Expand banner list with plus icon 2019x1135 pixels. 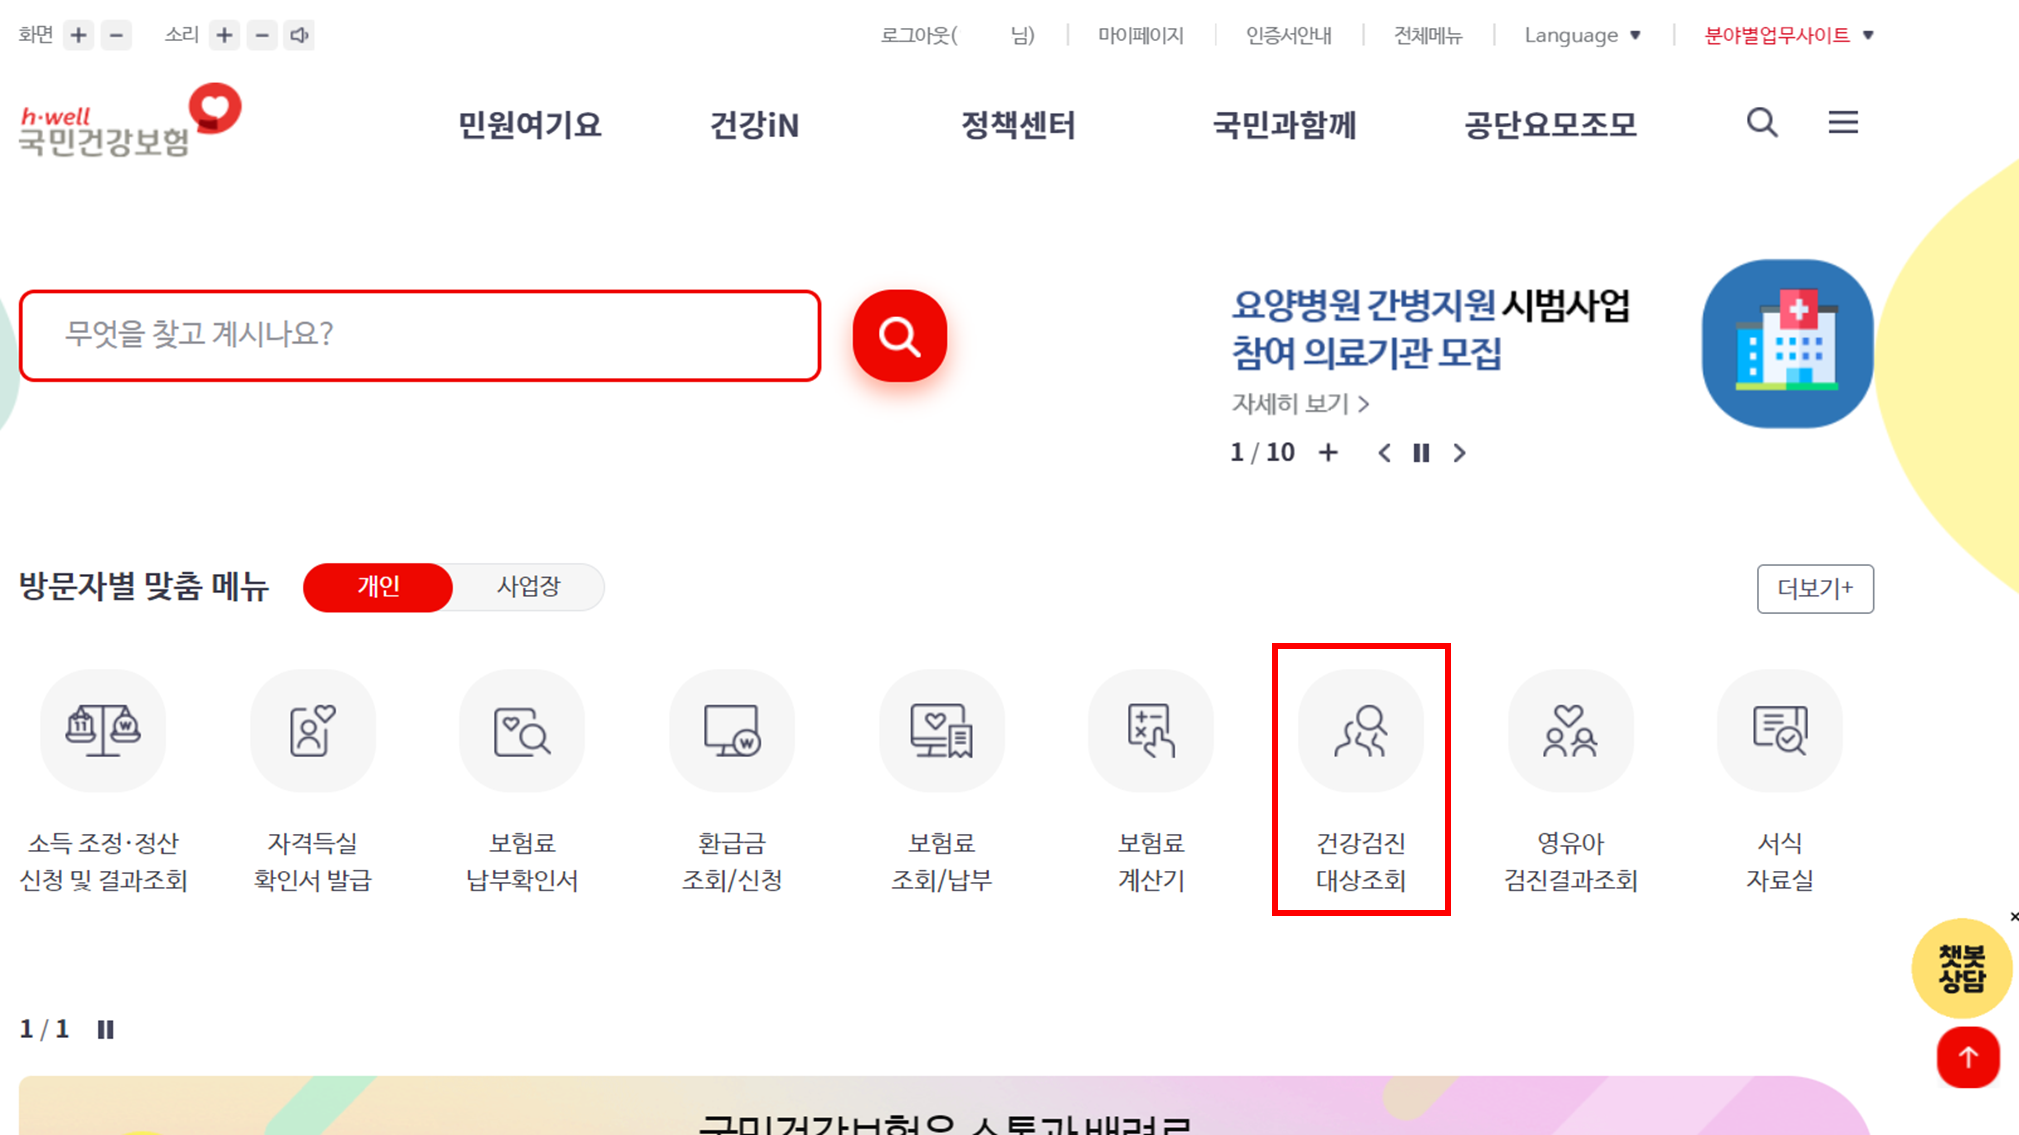1327,453
